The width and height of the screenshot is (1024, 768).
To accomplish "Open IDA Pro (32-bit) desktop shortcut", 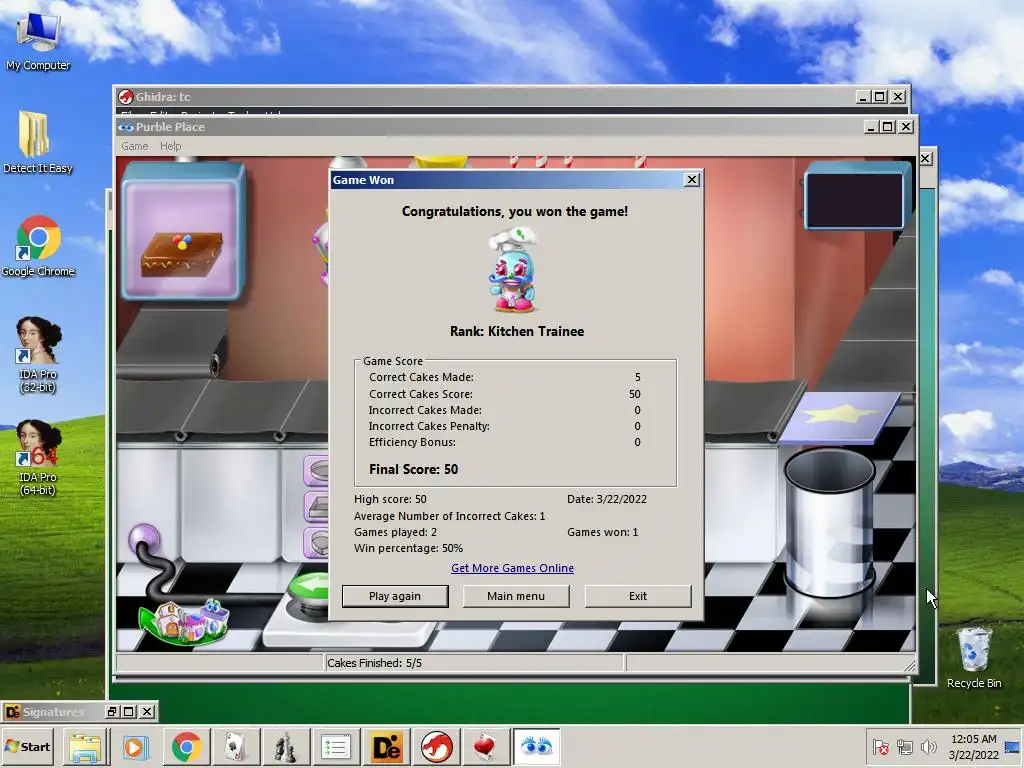I will 38,355.
